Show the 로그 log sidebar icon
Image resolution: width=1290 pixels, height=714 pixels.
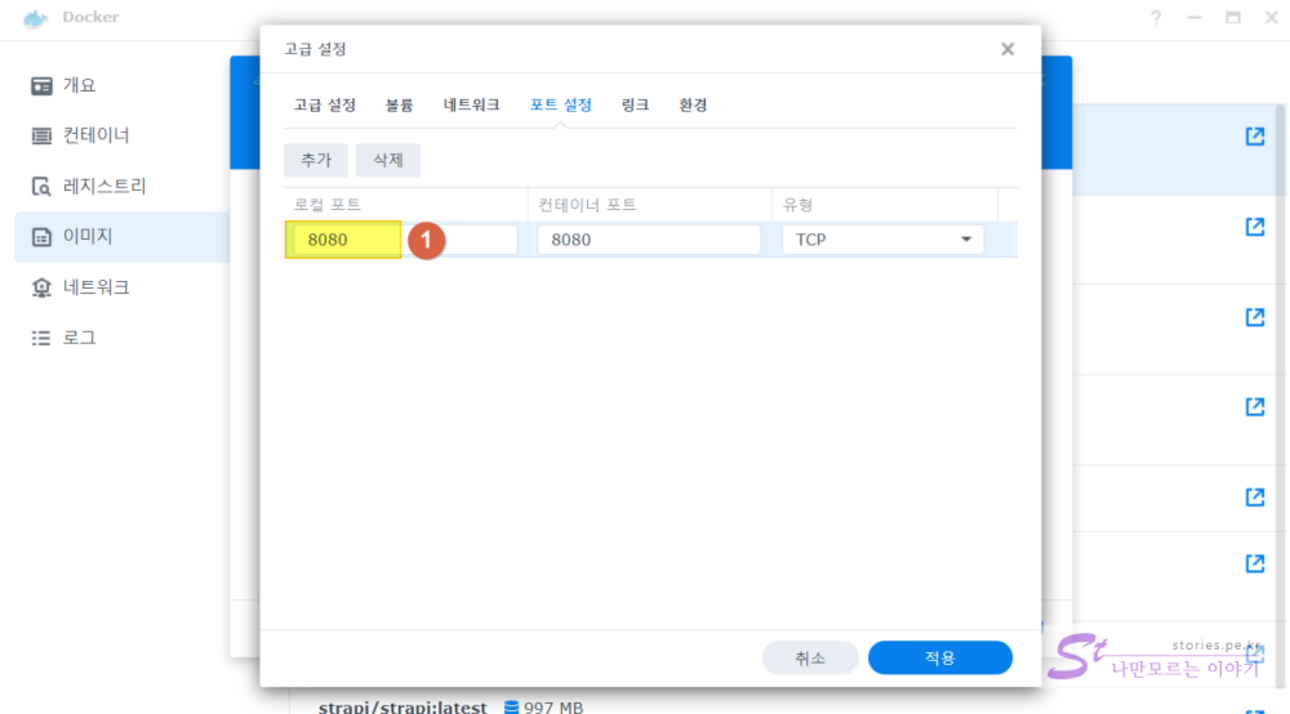click(41, 338)
